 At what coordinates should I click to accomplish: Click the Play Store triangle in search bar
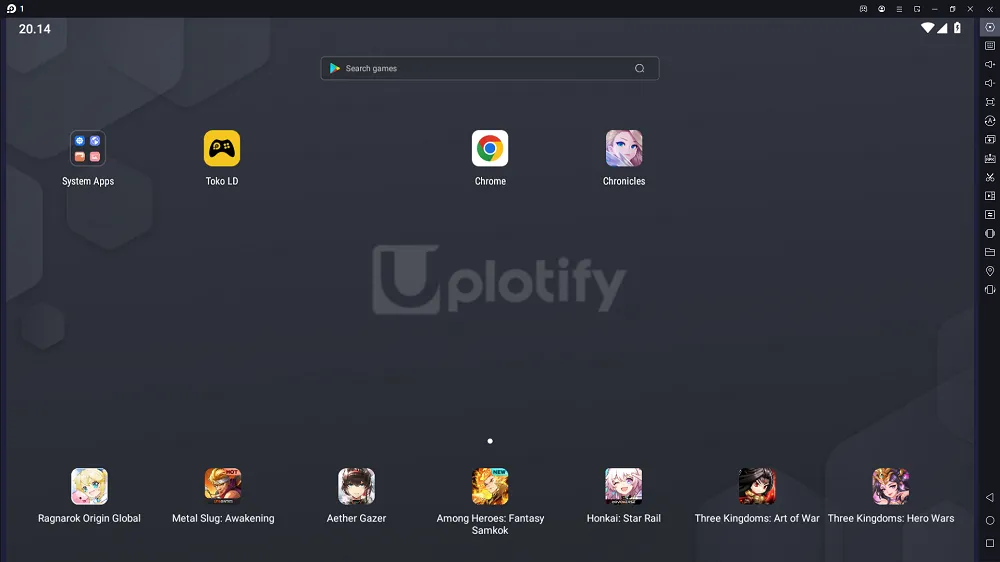click(x=334, y=68)
